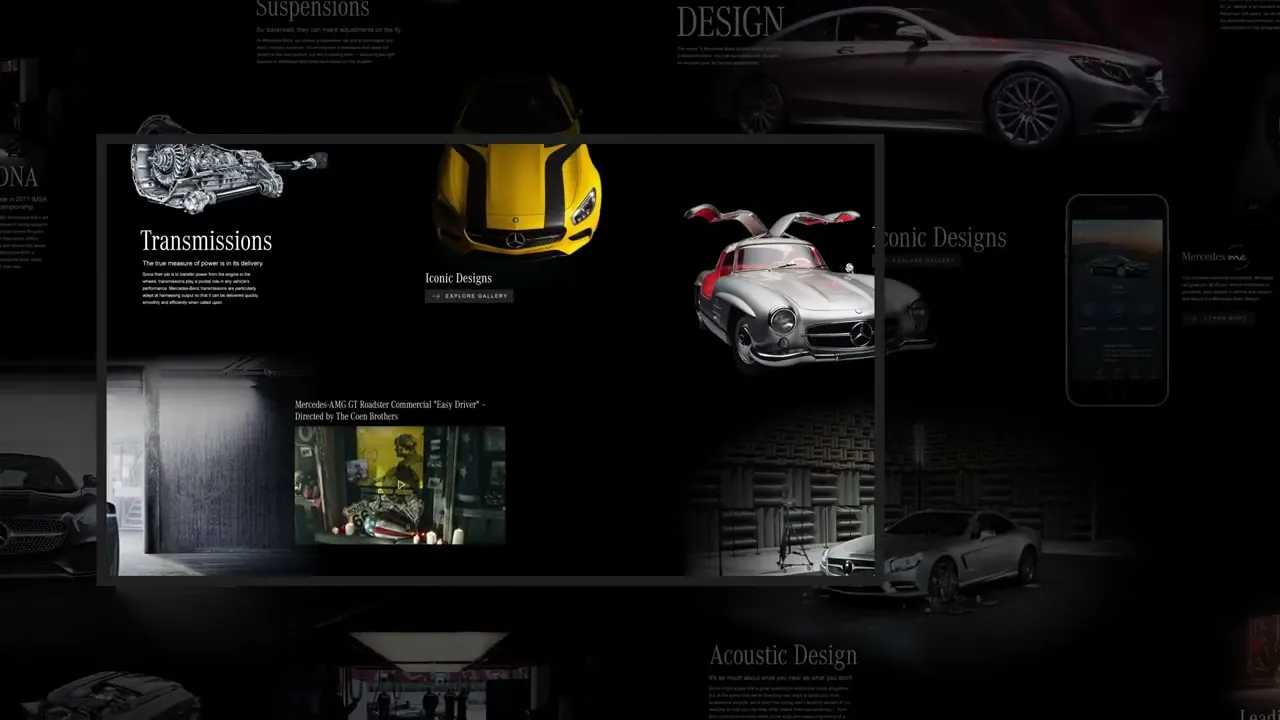Screen dimensions: 1280x720
Task: Click the phone app mockup image
Action: (x=1117, y=300)
